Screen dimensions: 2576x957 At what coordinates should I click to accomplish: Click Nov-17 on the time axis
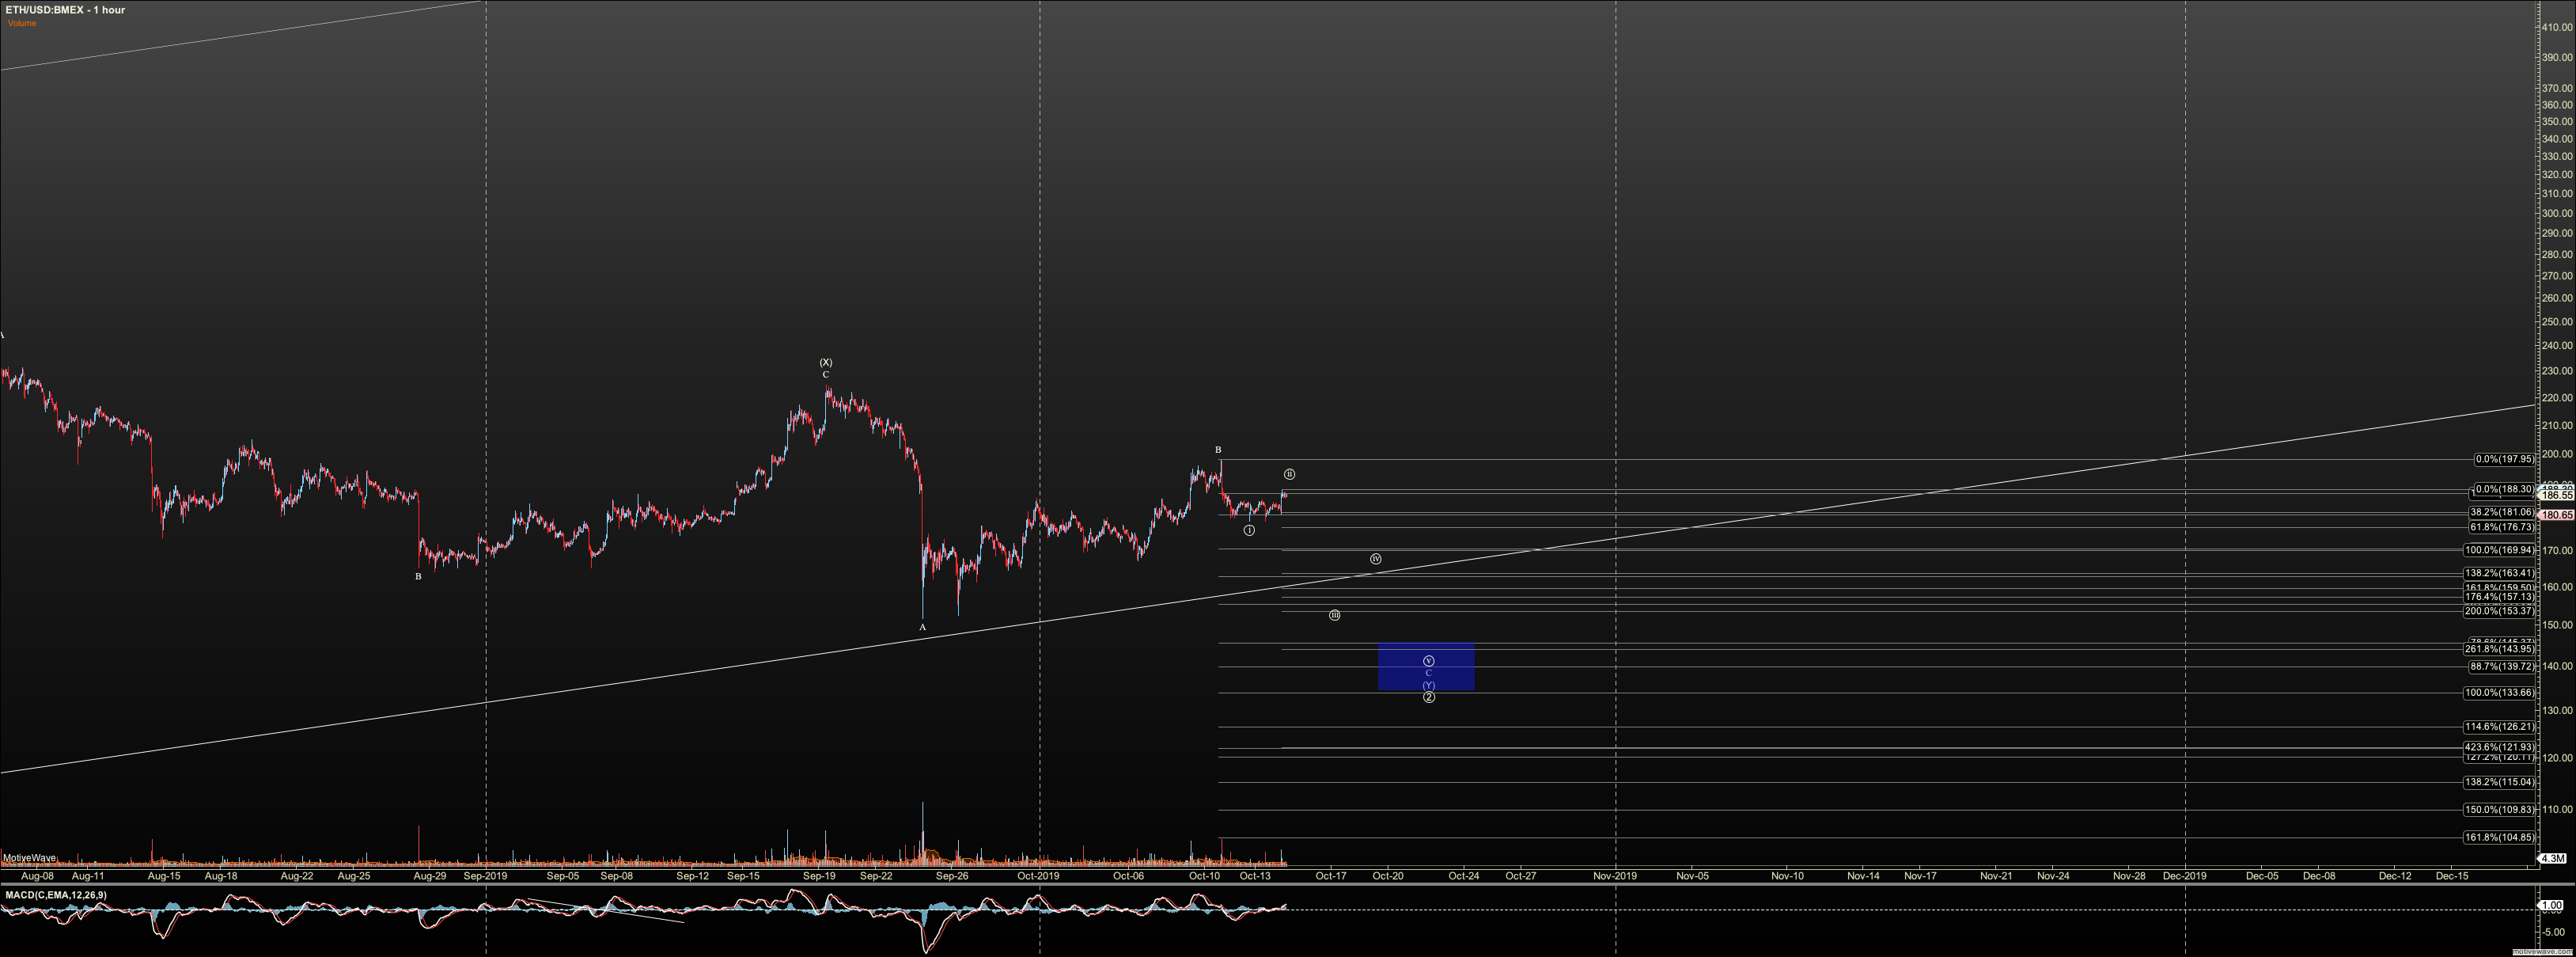(1920, 876)
